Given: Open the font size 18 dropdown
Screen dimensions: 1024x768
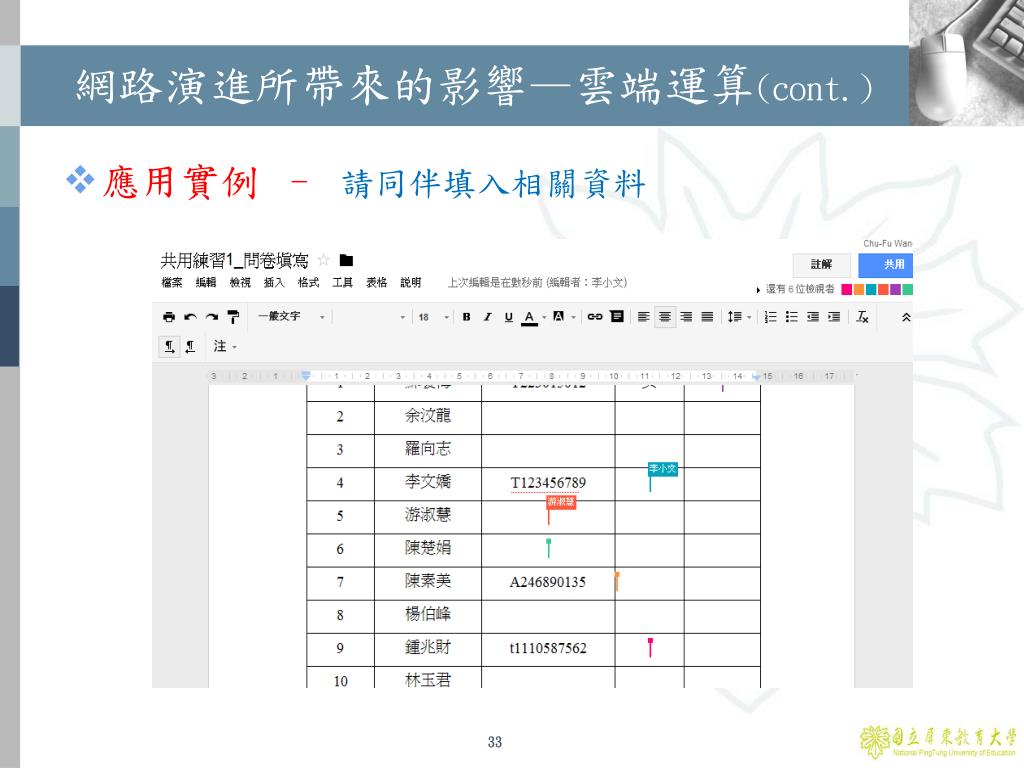Looking at the screenshot, I should coord(433,317).
